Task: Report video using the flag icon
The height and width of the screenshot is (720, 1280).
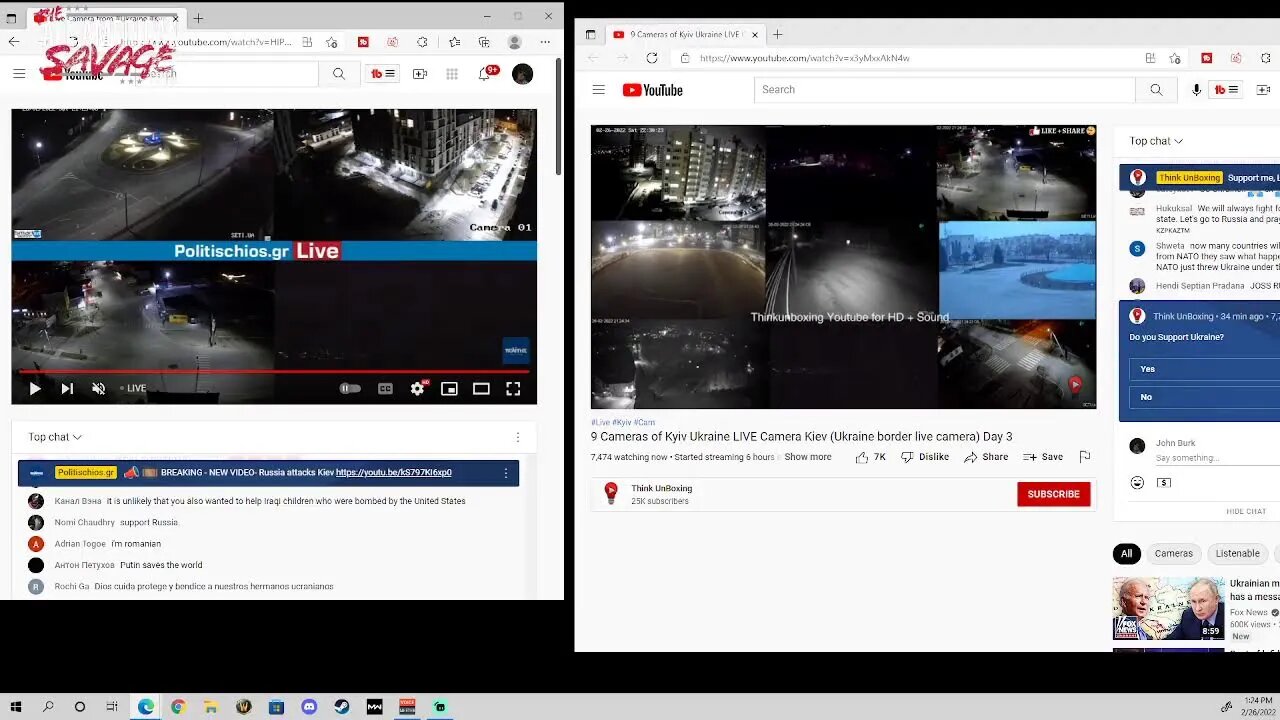Action: (1085, 457)
